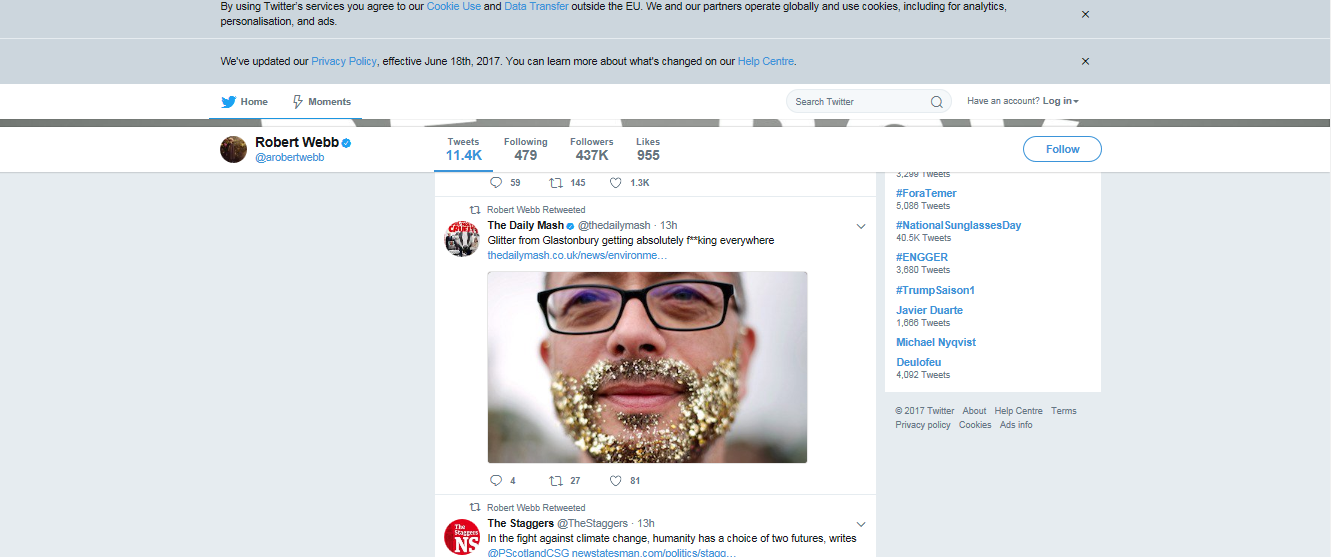The height and width of the screenshot is (557, 1331).
Task: Open the About footer link
Action: (x=974, y=411)
